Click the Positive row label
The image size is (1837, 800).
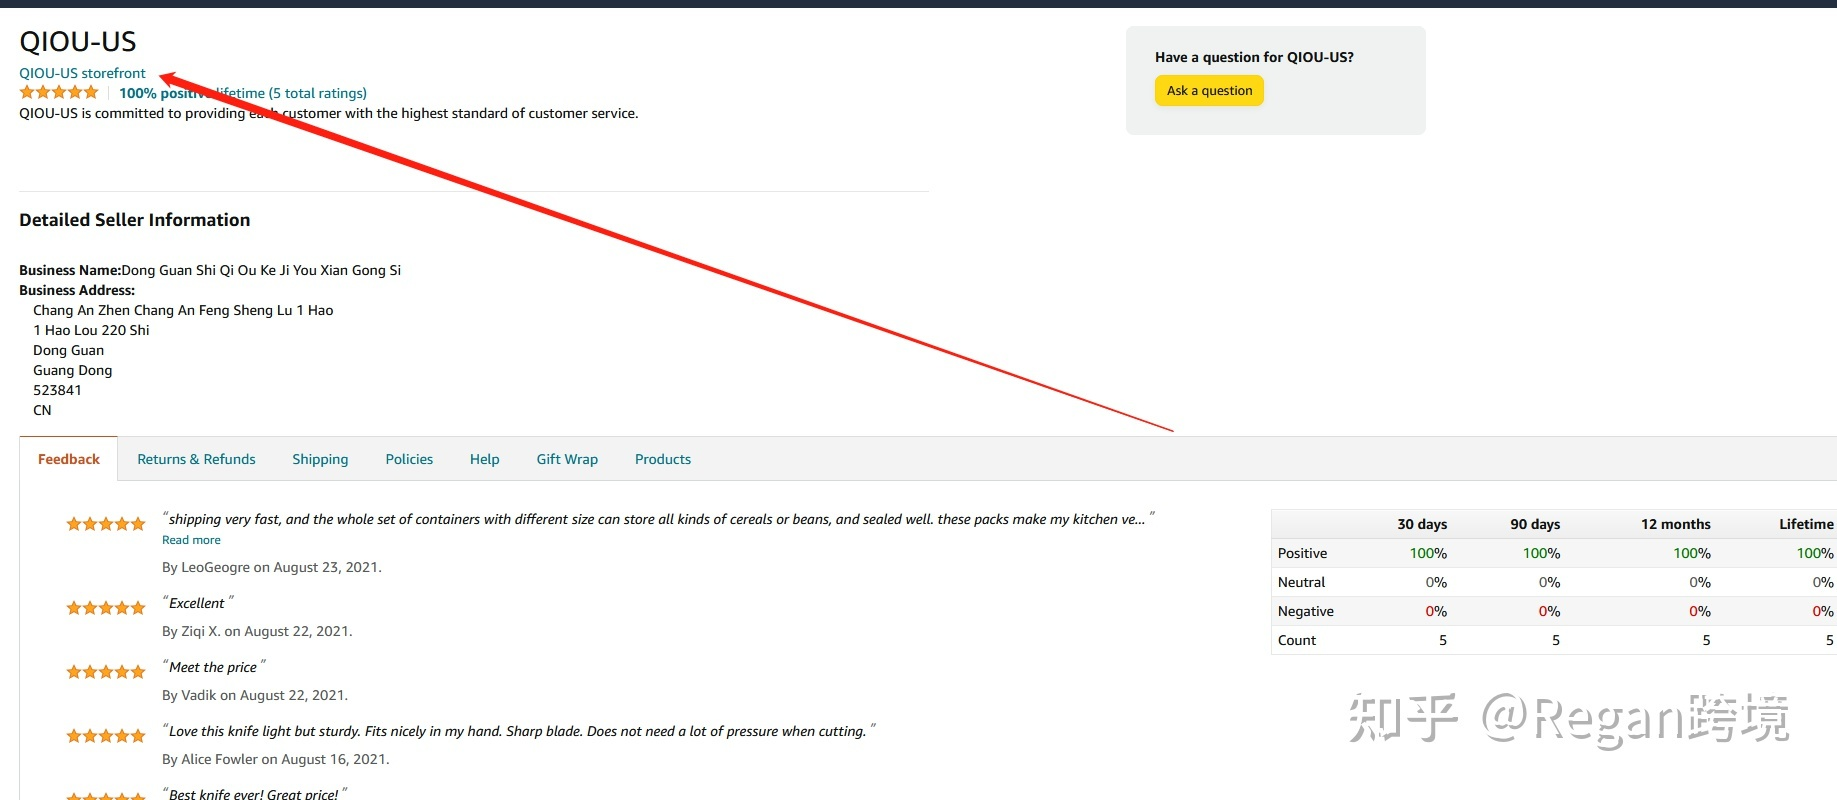pyautogui.click(x=1302, y=553)
